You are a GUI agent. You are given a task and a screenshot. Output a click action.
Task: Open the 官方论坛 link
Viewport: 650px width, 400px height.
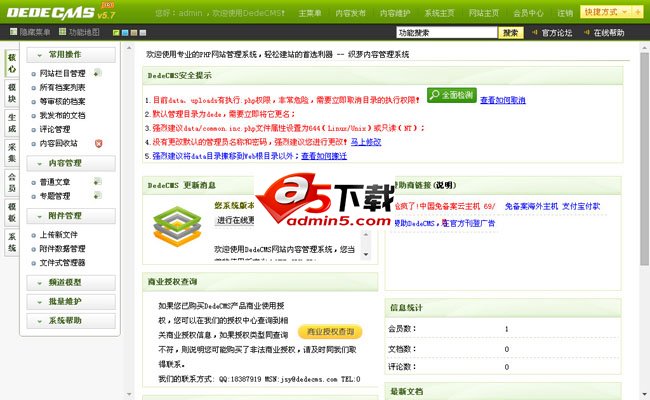pyautogui.click(x=557, y=32)
